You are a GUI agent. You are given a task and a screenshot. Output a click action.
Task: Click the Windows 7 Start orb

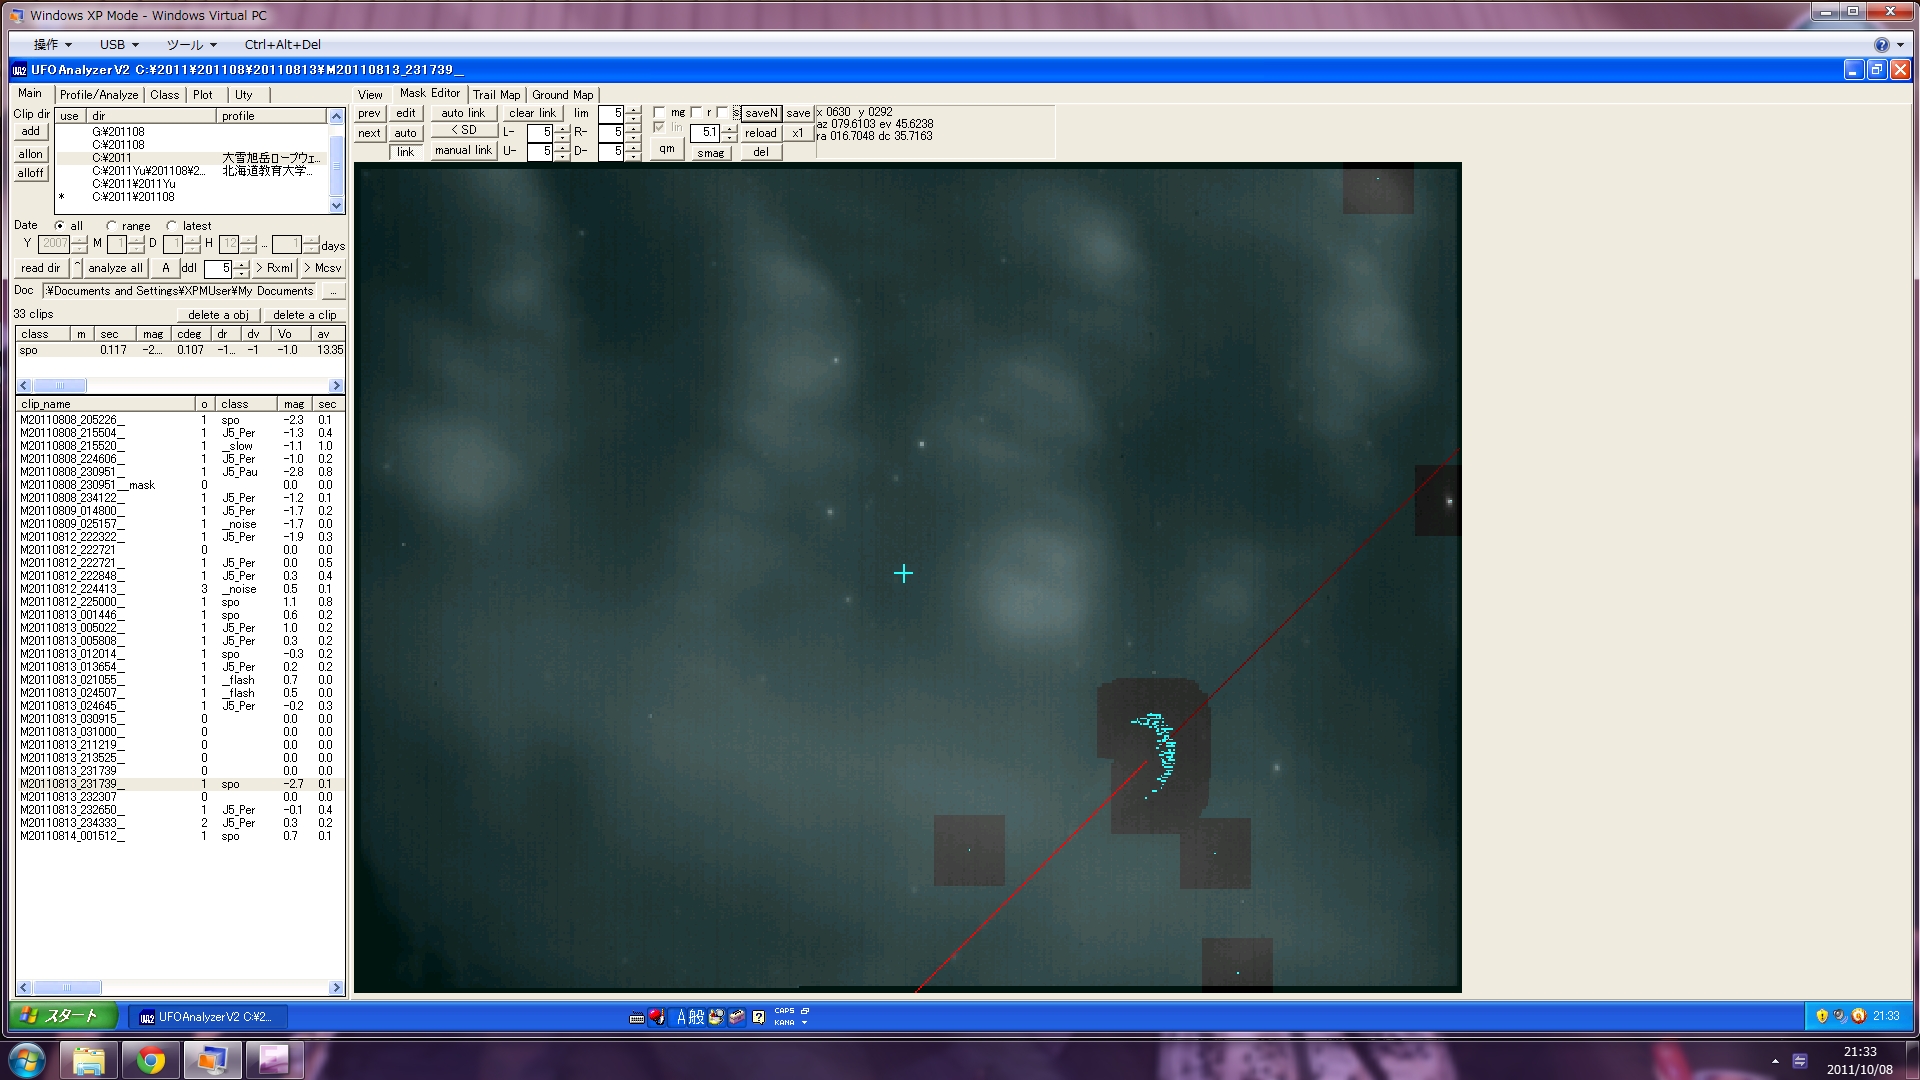click(x=27, y=1059)
